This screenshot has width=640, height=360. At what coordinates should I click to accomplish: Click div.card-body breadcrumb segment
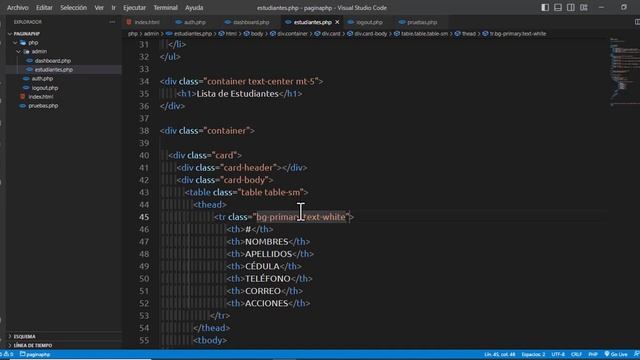[x=370, y=33]
